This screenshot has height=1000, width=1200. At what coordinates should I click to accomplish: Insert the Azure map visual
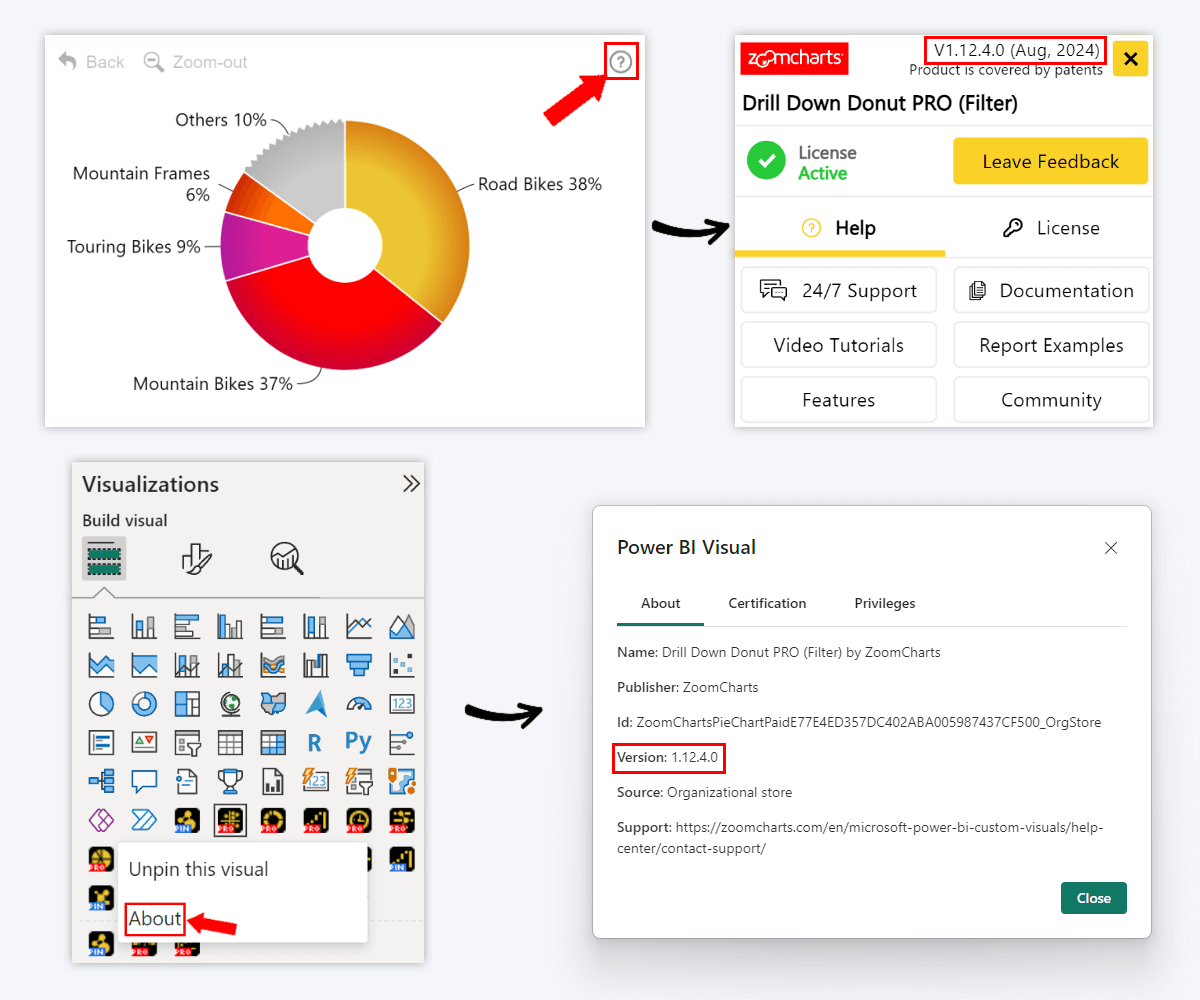316,704
